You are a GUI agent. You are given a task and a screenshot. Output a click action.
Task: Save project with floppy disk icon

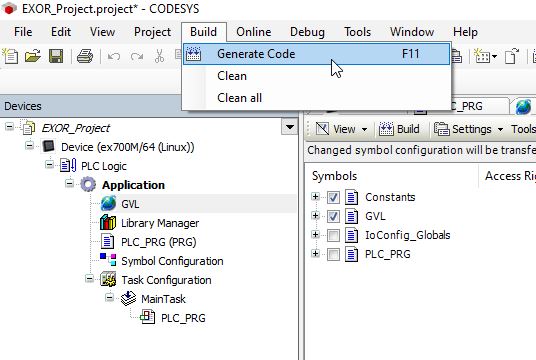point(56,56)
